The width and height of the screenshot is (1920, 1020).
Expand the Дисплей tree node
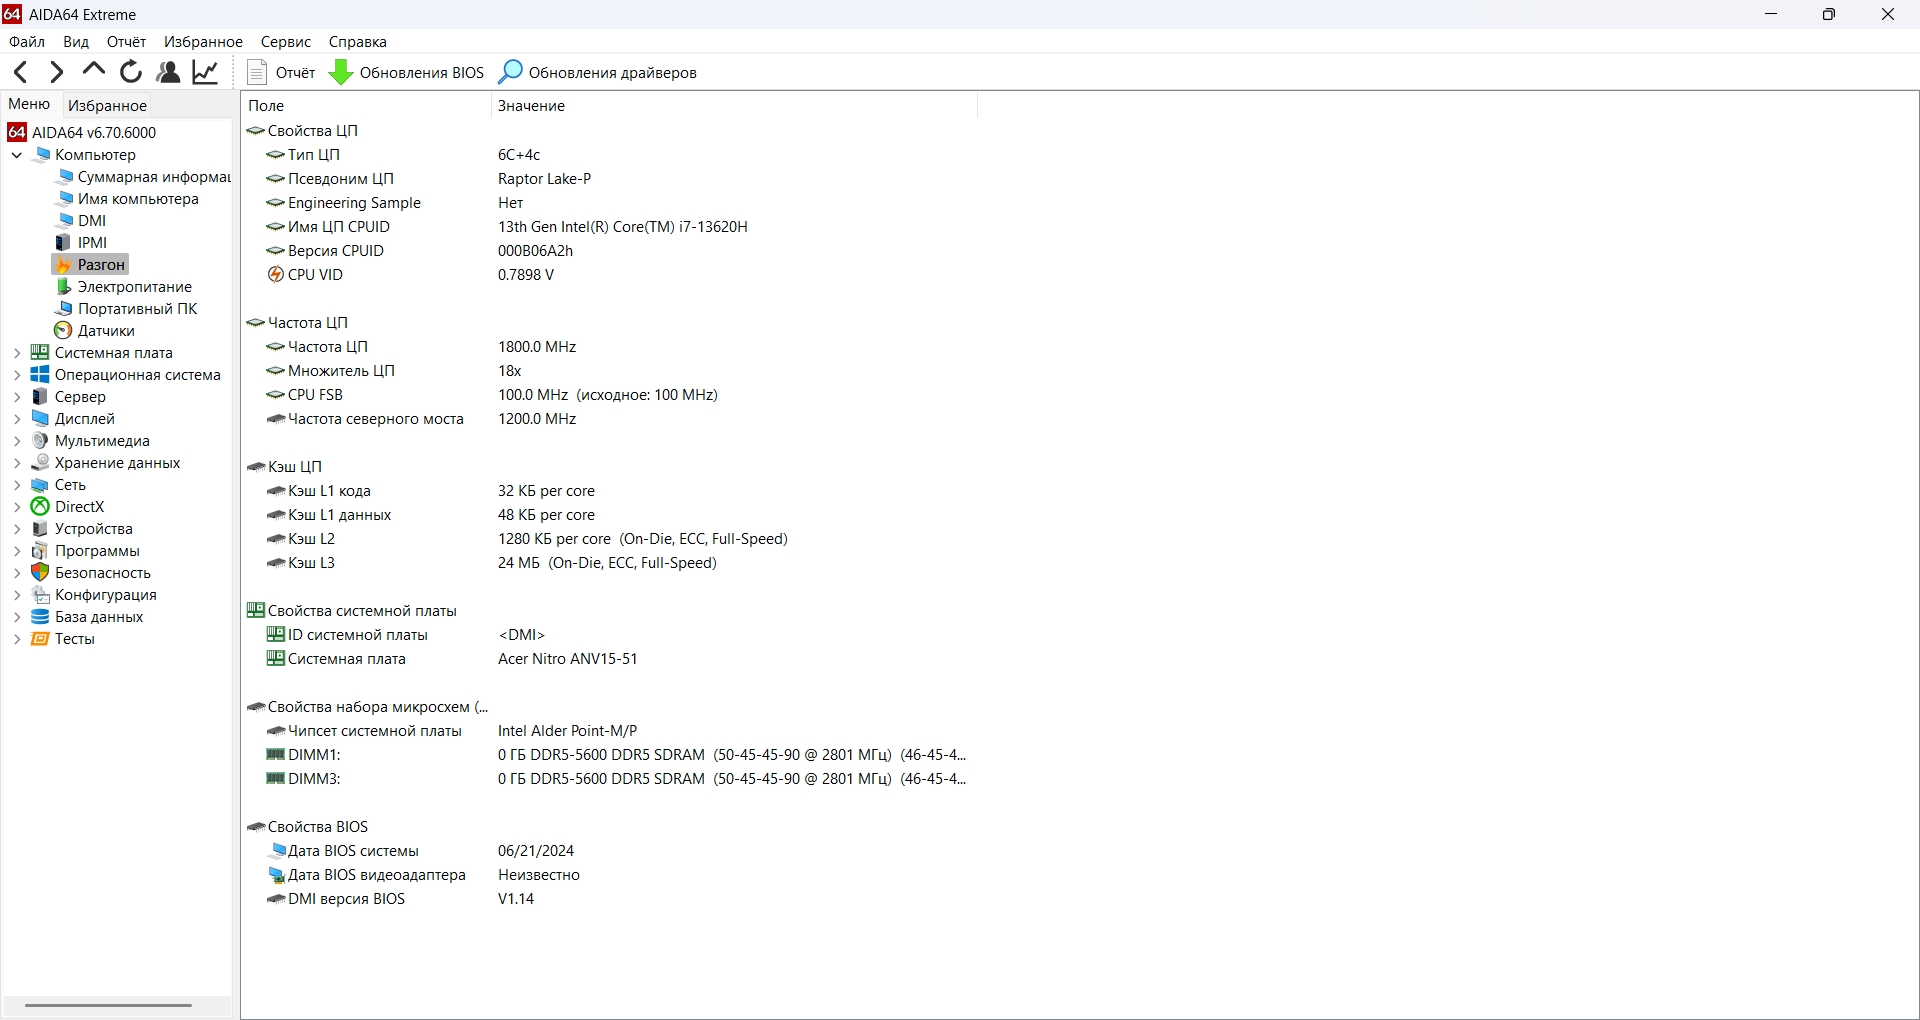click(x=17, y=419)
